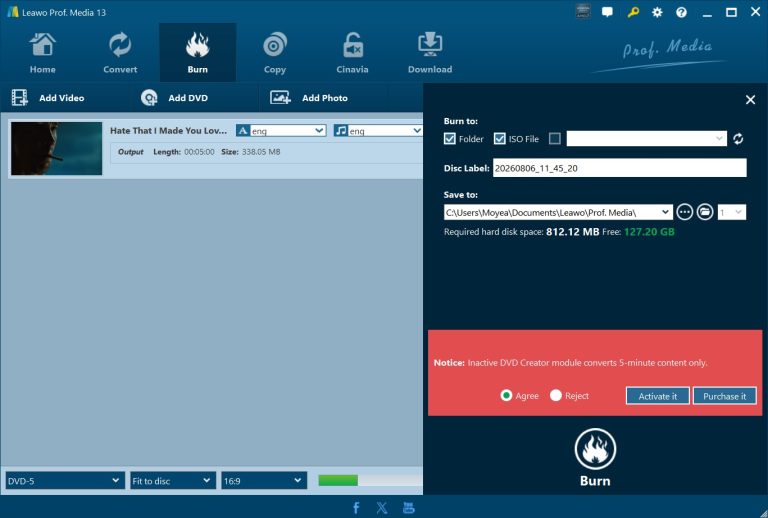Open the 16:9 aspect ratio dropdown

point(264,481)
